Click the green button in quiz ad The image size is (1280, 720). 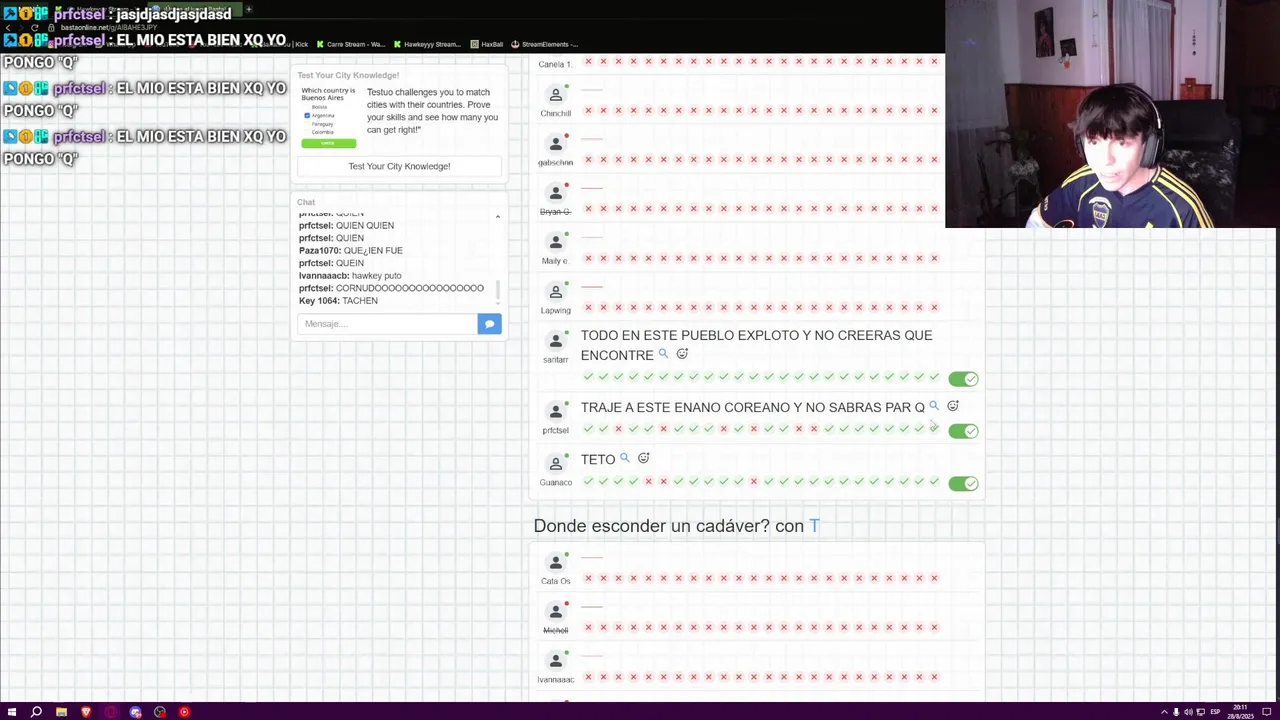(x=329, y=143)
